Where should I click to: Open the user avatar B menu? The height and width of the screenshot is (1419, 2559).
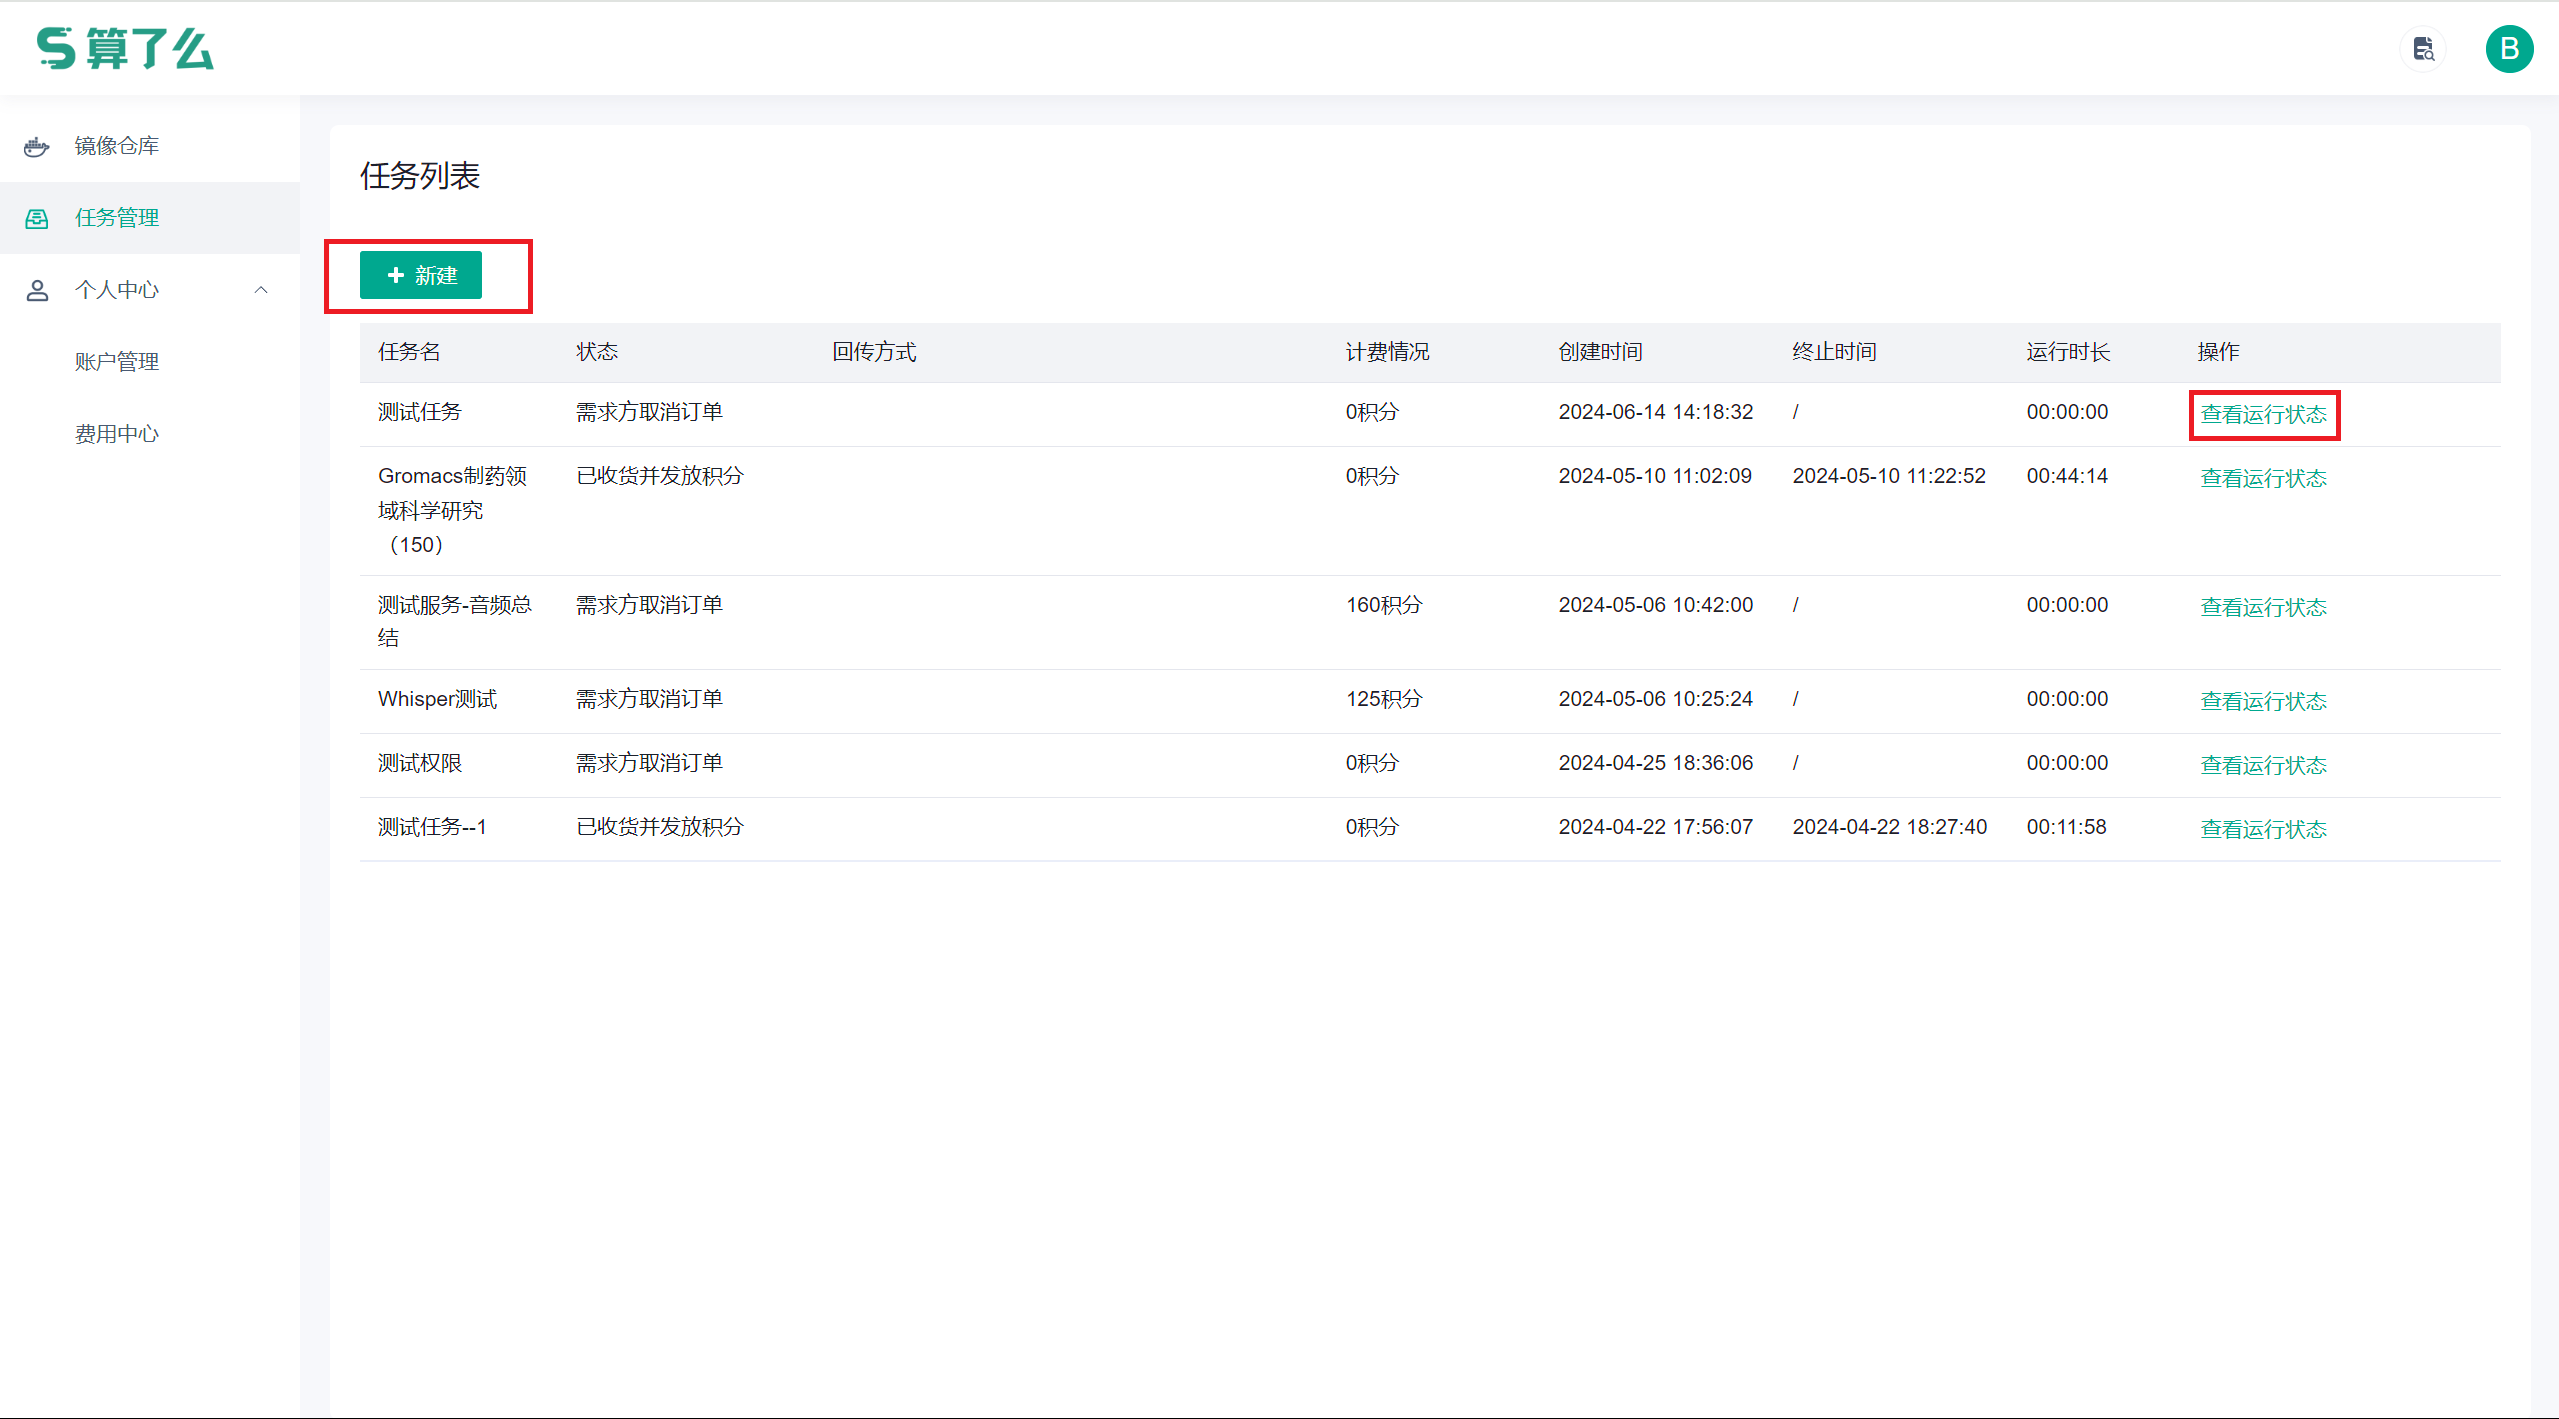point(2509,49)
